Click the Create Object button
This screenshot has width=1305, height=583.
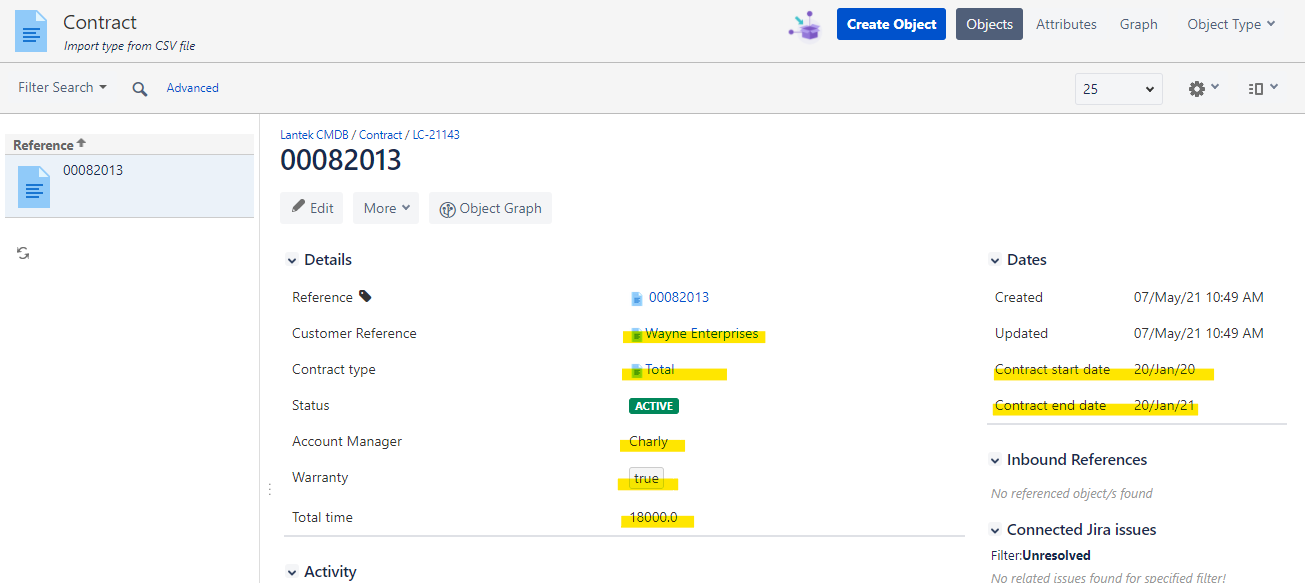891,24
